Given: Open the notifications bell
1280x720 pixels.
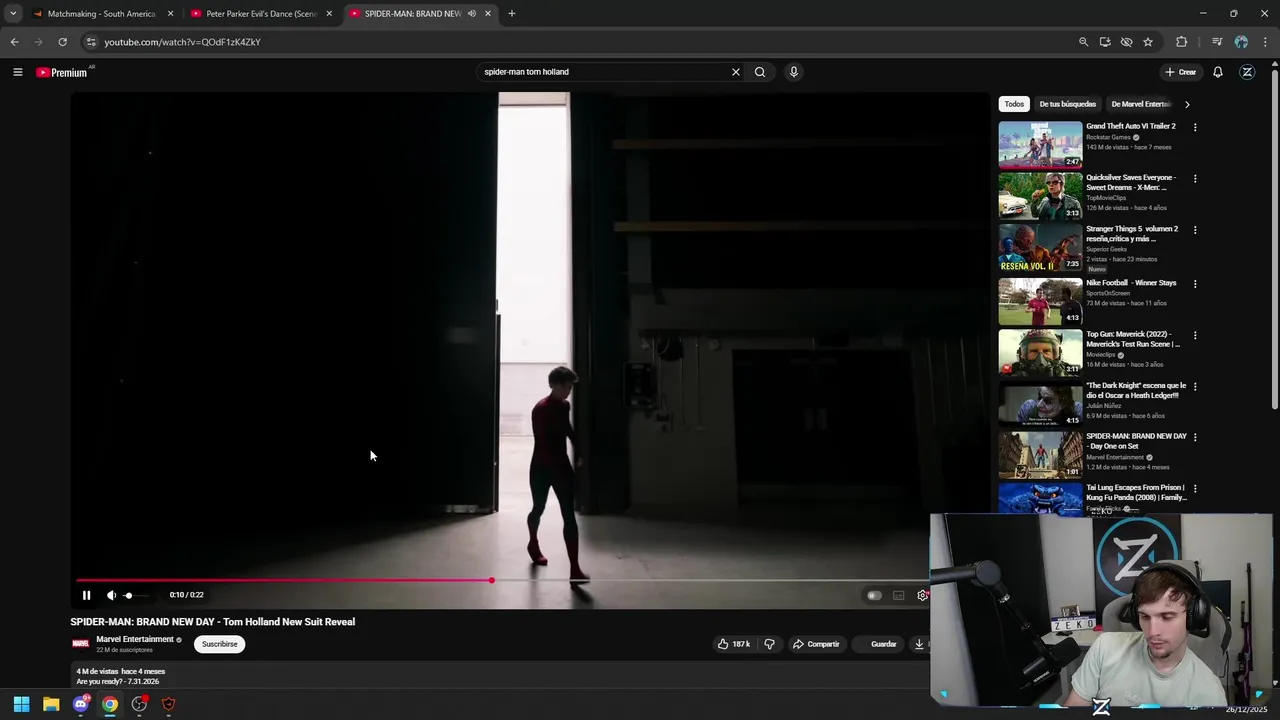Looking at the screenshot, I should (1218, 72).
